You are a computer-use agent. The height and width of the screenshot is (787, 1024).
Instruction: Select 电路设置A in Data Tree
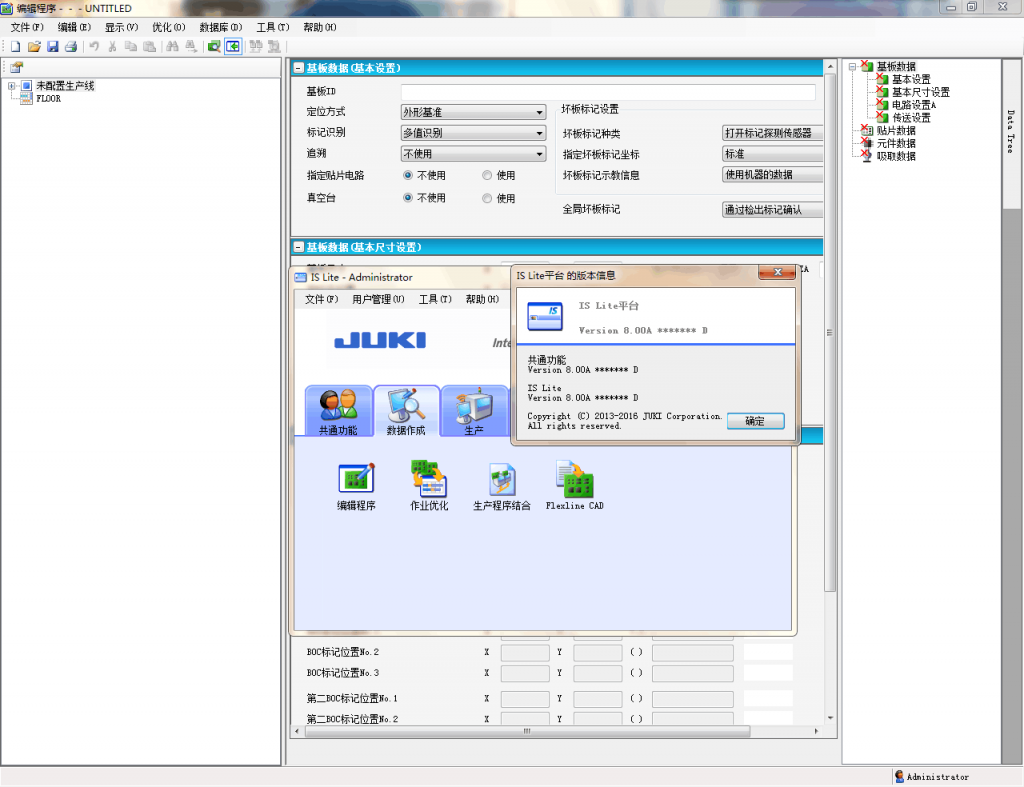[914, 104]
